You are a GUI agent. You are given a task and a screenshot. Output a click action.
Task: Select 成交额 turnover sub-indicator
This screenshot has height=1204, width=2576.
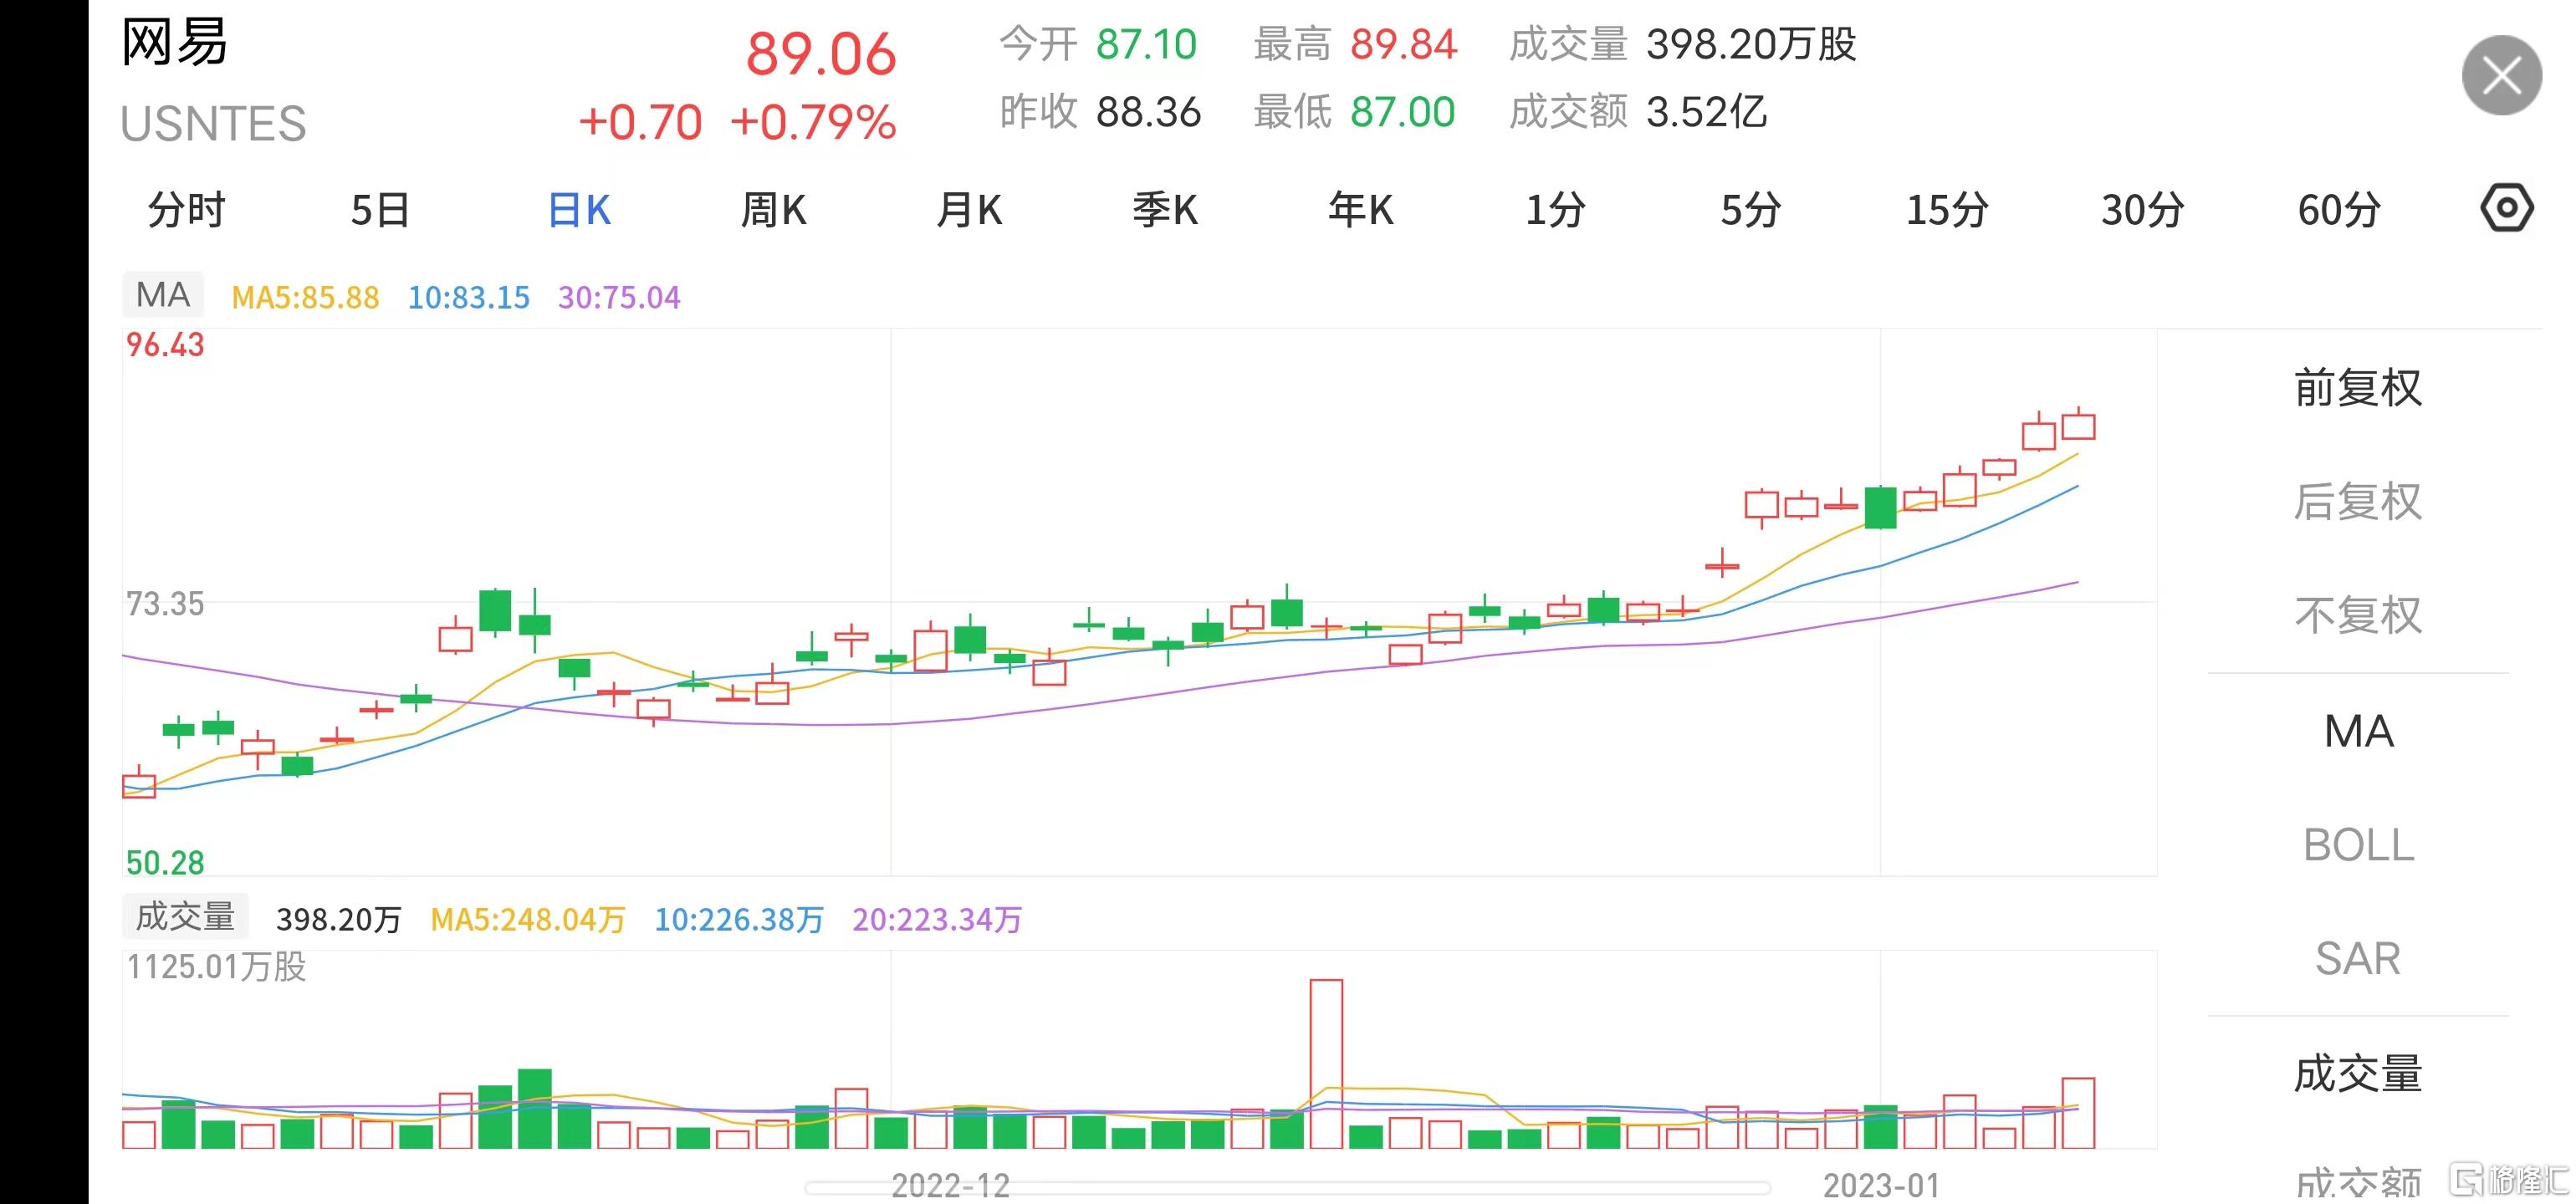2358,1184
